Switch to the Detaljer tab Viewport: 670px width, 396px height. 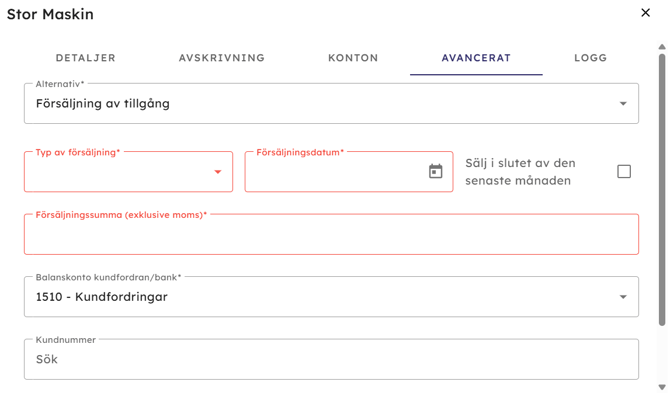click(85, 58)
